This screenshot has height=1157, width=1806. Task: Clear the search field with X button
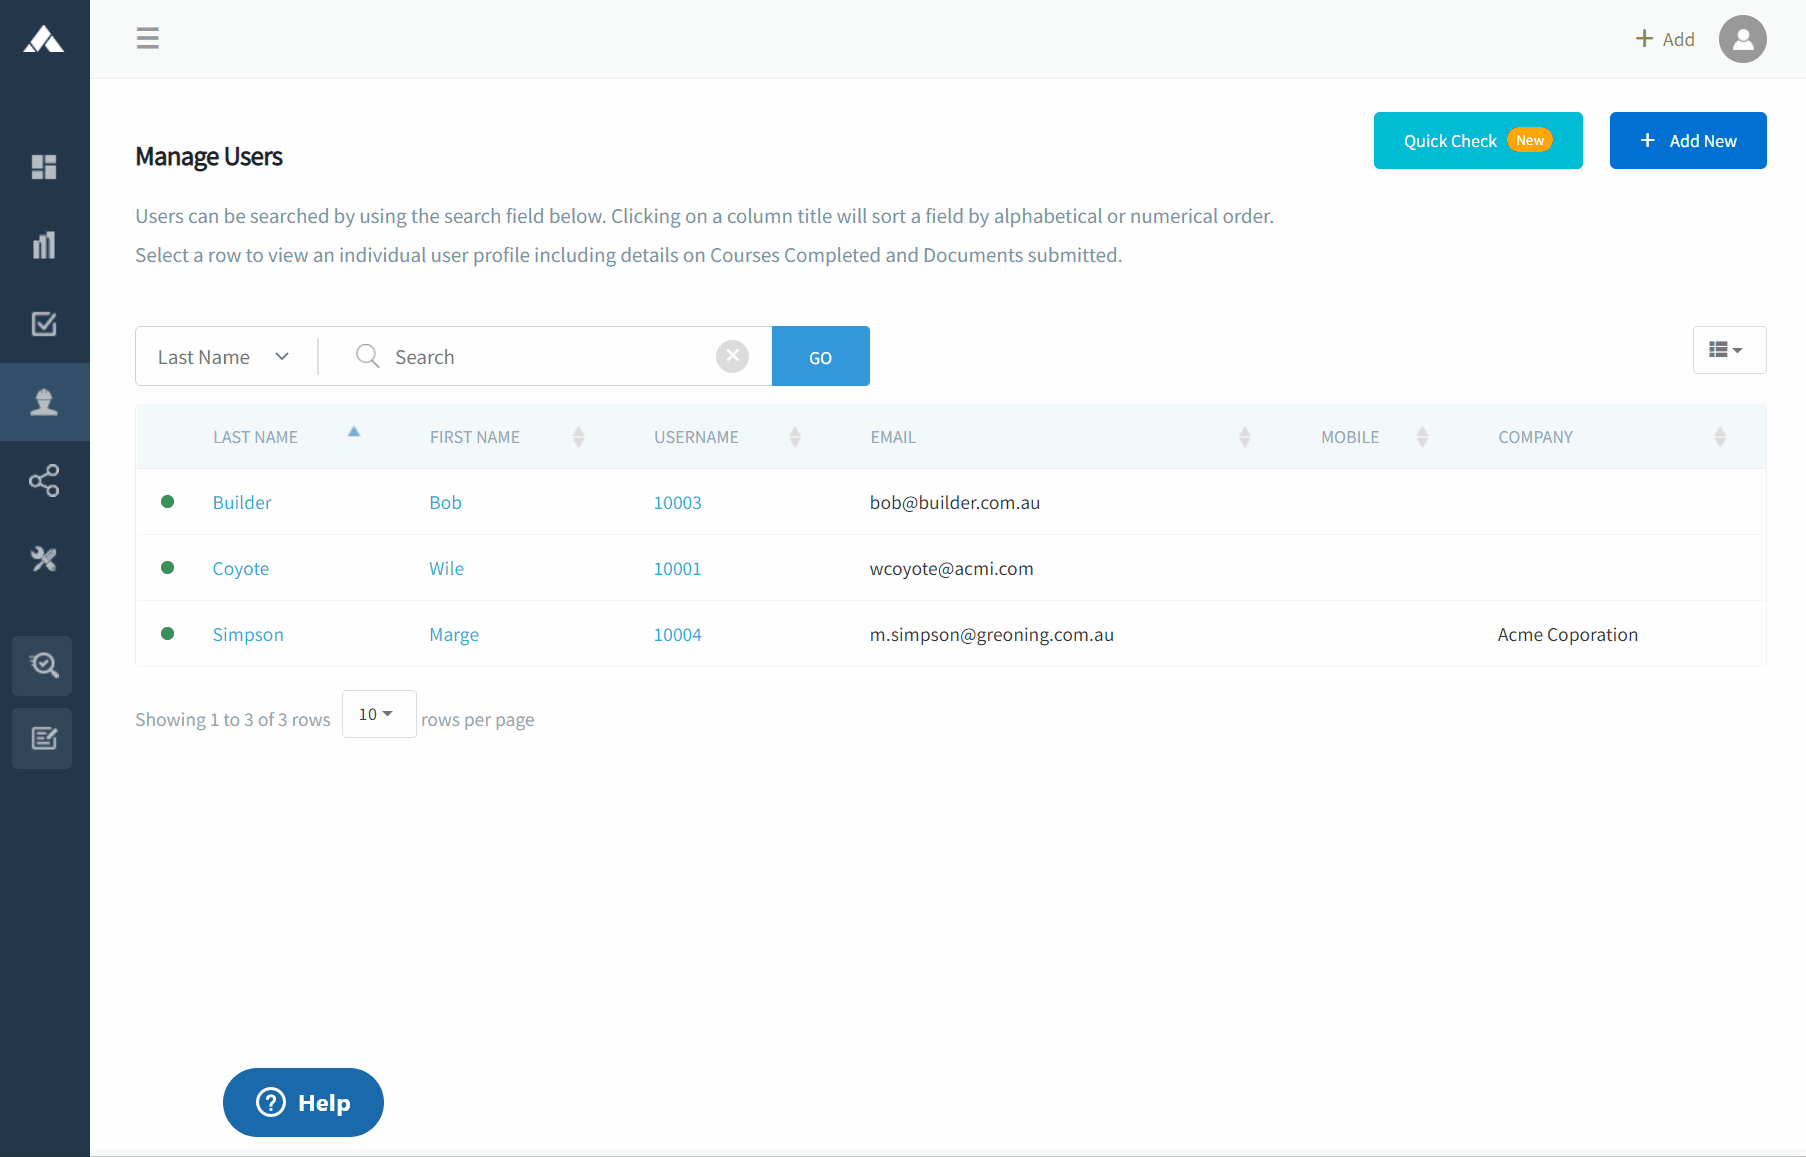coord(732,356)
